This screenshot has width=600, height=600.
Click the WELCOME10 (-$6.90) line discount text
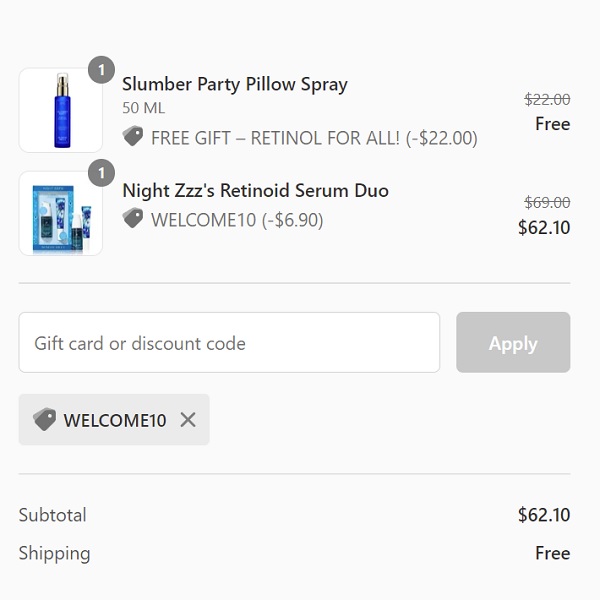tap(237, 219)
